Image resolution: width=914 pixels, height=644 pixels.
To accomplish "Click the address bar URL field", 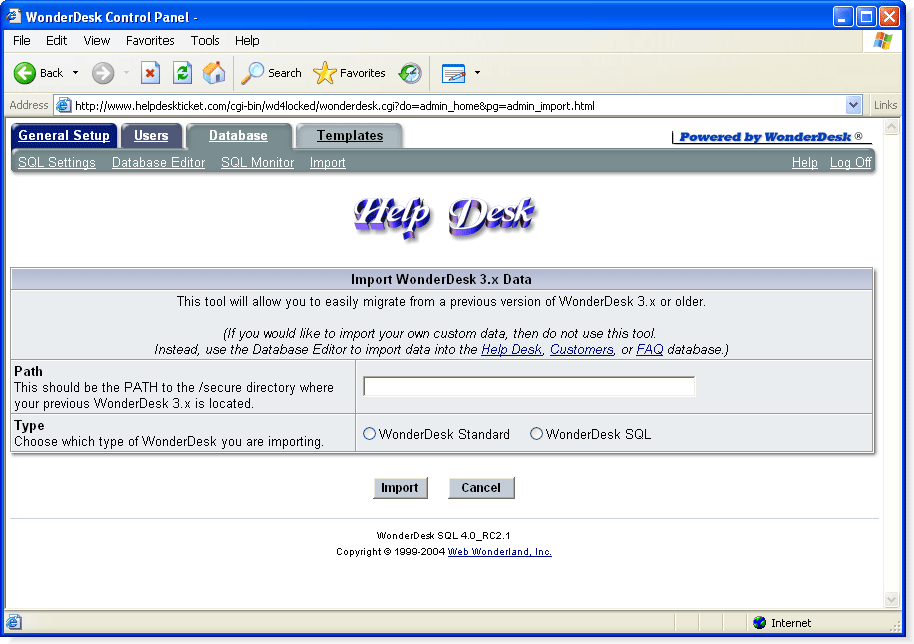I will (449, 105).
